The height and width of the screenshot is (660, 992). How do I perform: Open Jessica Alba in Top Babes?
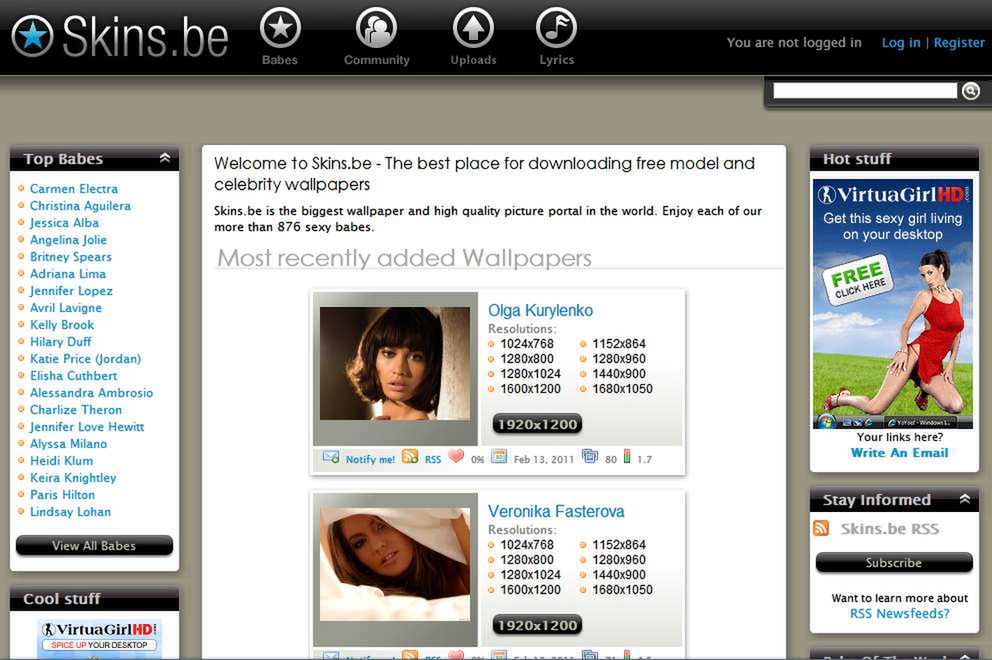tap(64, 223)
